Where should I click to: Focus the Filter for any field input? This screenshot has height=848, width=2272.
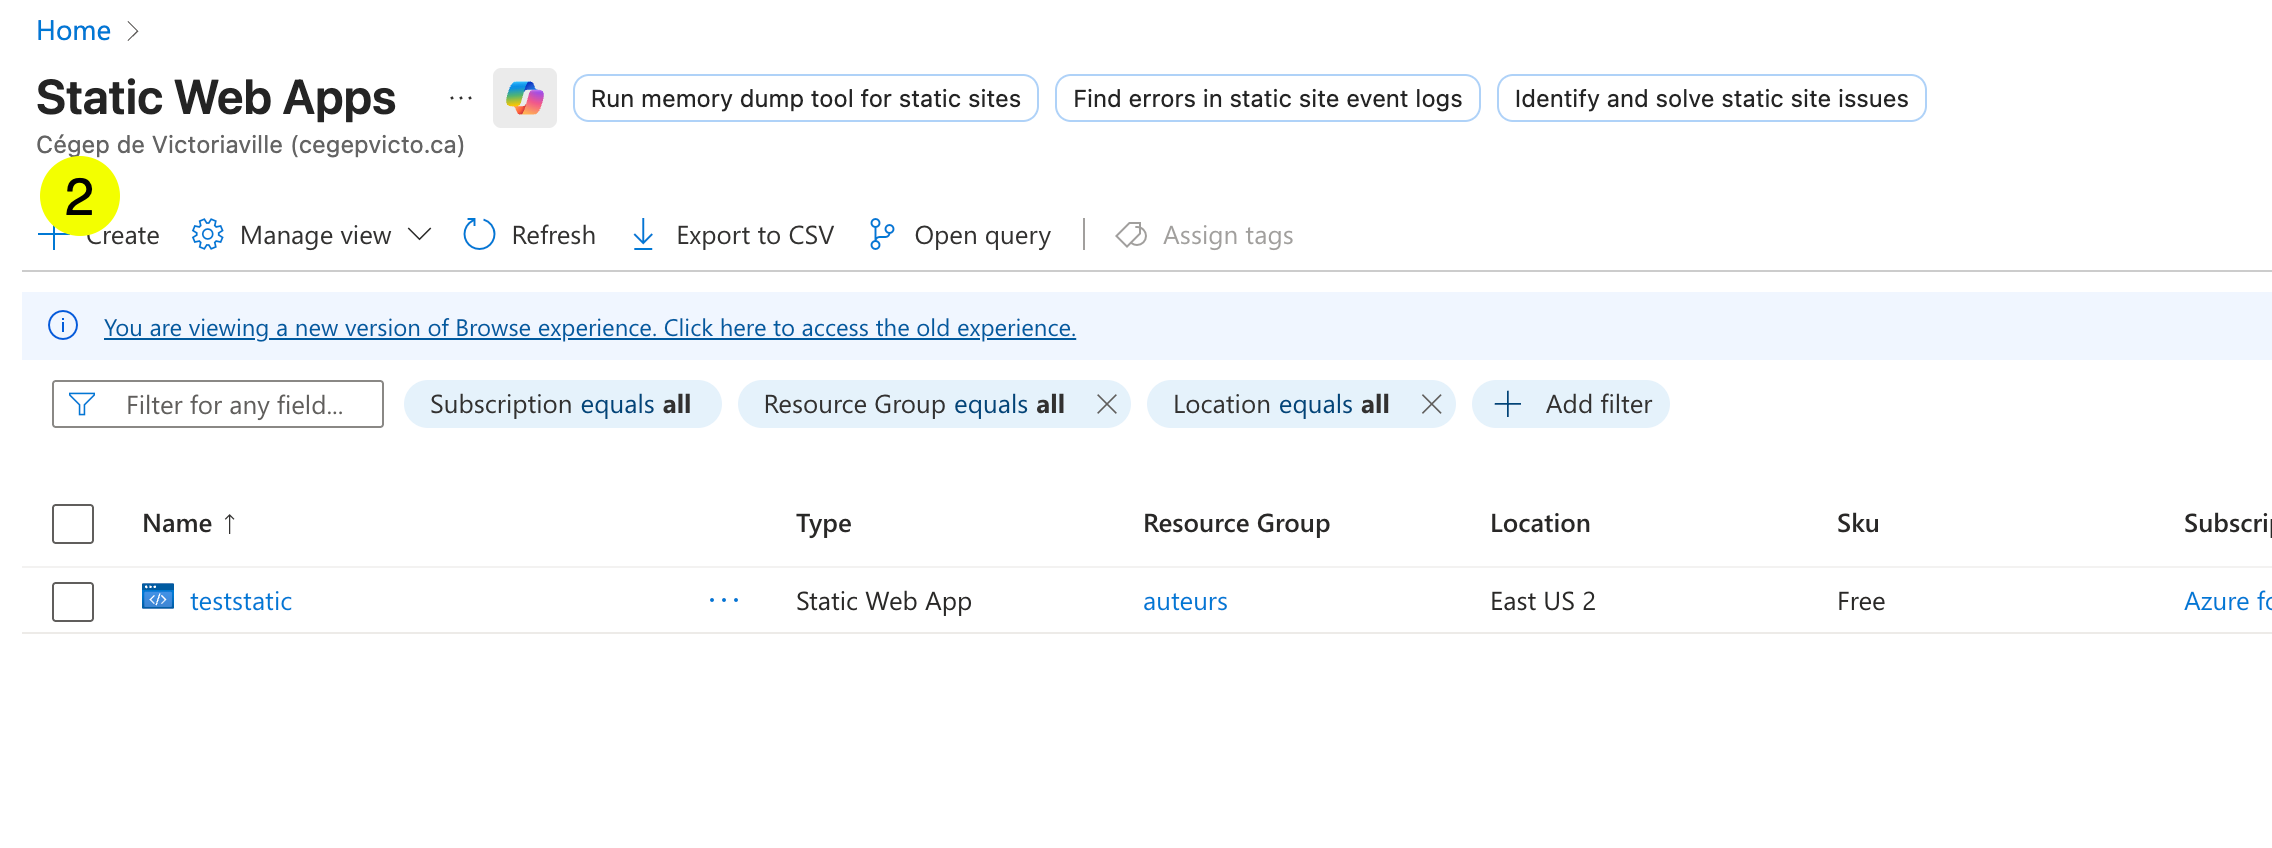218,404
